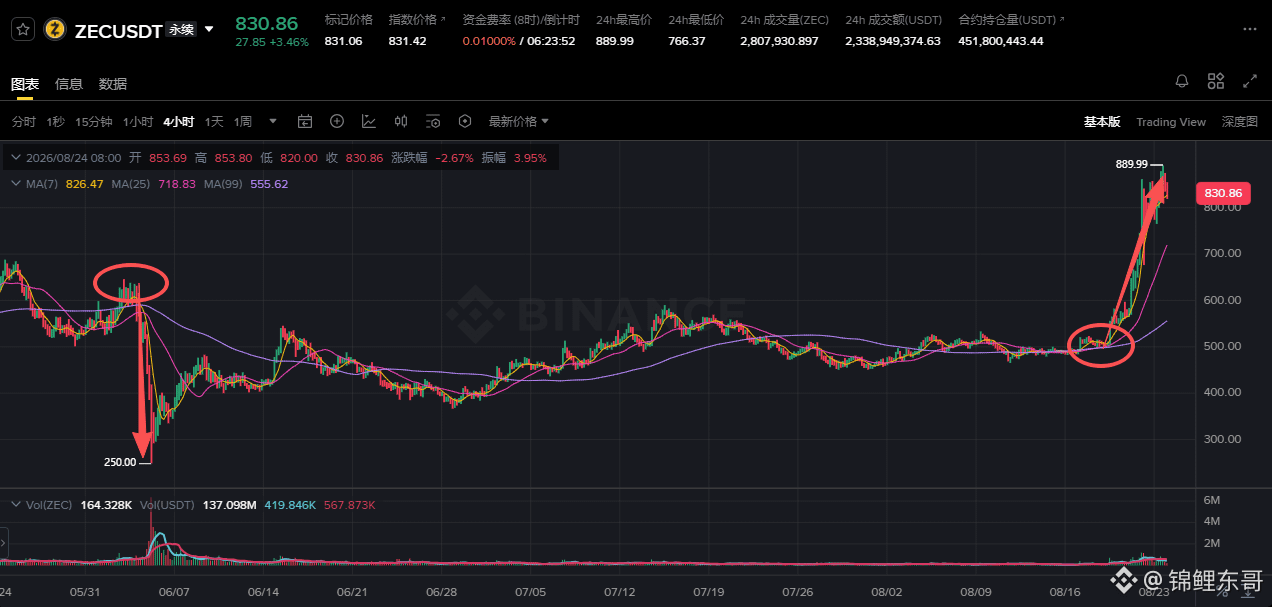
Task: Open the 合约持仓量(USDT) open interest link
Action: tap(1011, 20)
